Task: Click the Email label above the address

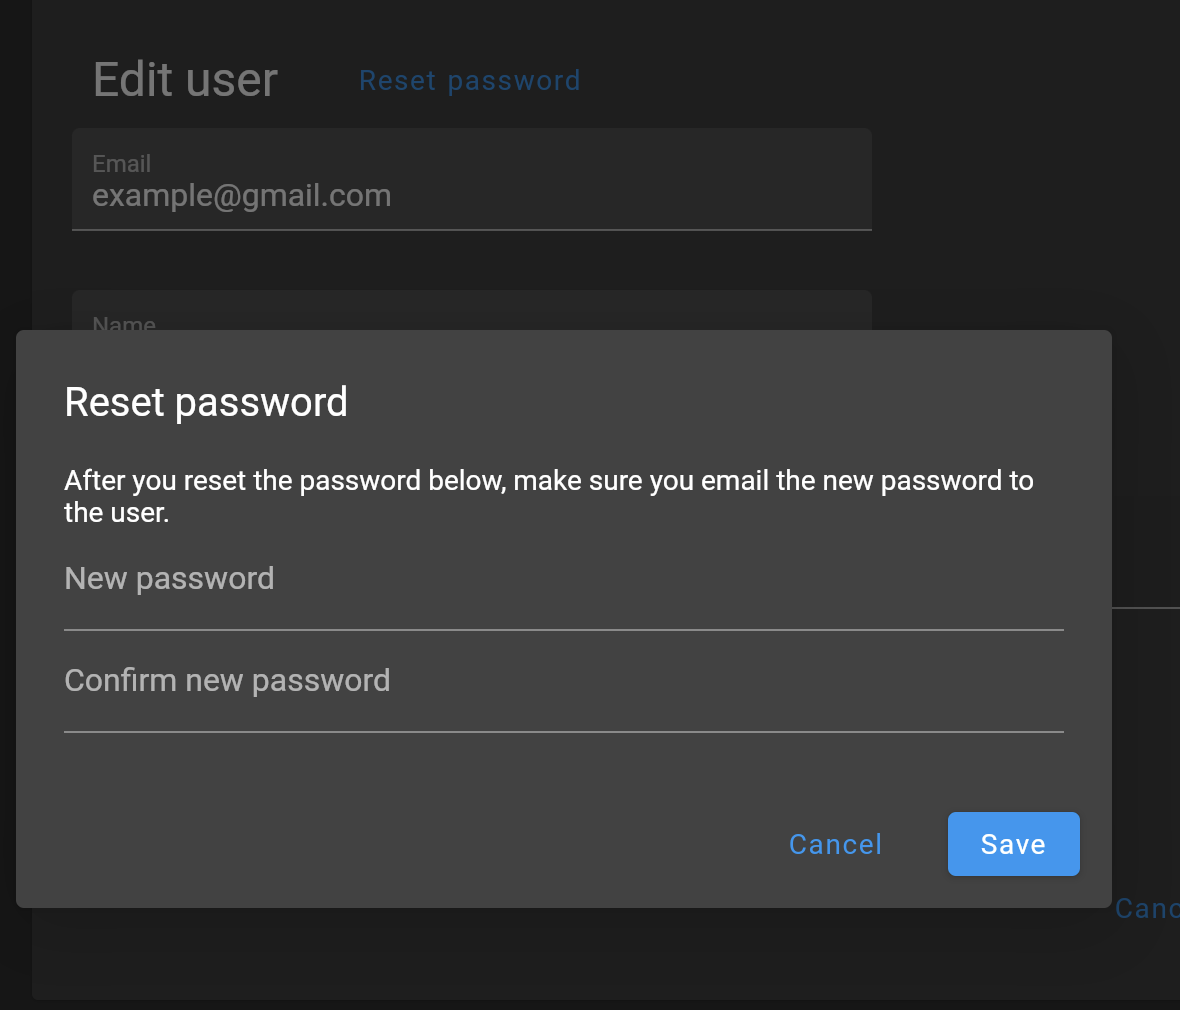Action: pos(121,163)
